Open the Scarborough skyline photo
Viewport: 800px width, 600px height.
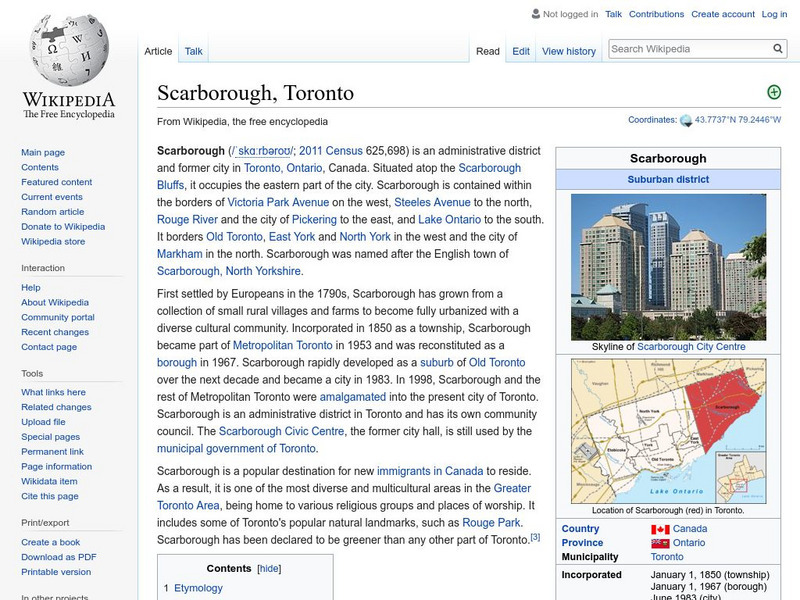pos(668,267)
